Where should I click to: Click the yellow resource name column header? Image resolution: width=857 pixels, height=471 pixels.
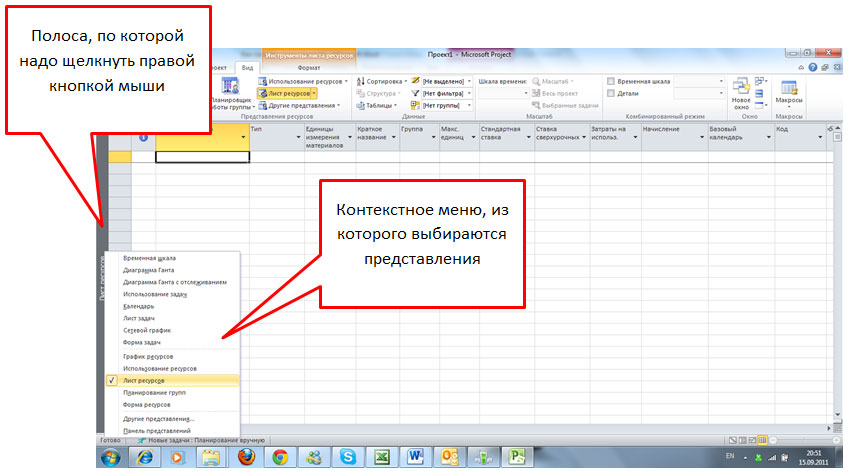point(202,137)
